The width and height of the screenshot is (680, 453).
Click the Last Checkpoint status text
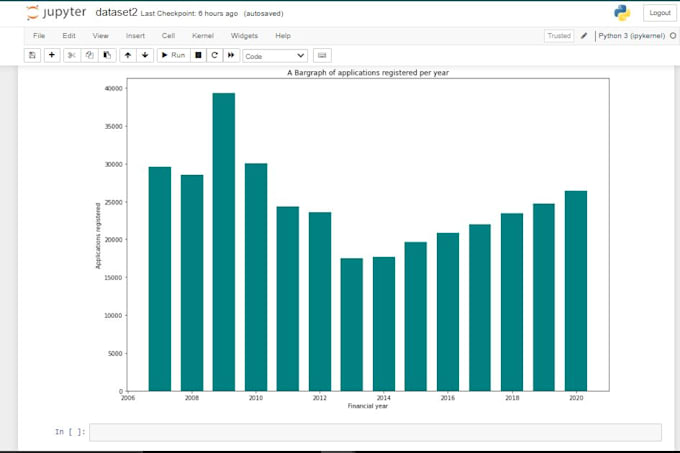[189, 13]
